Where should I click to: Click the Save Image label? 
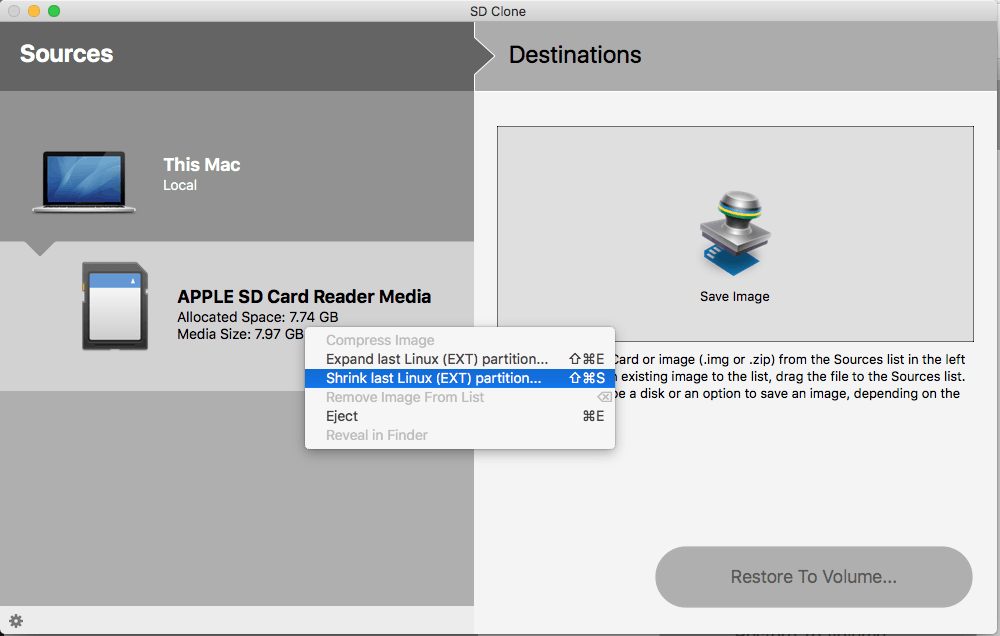[735, 297]
